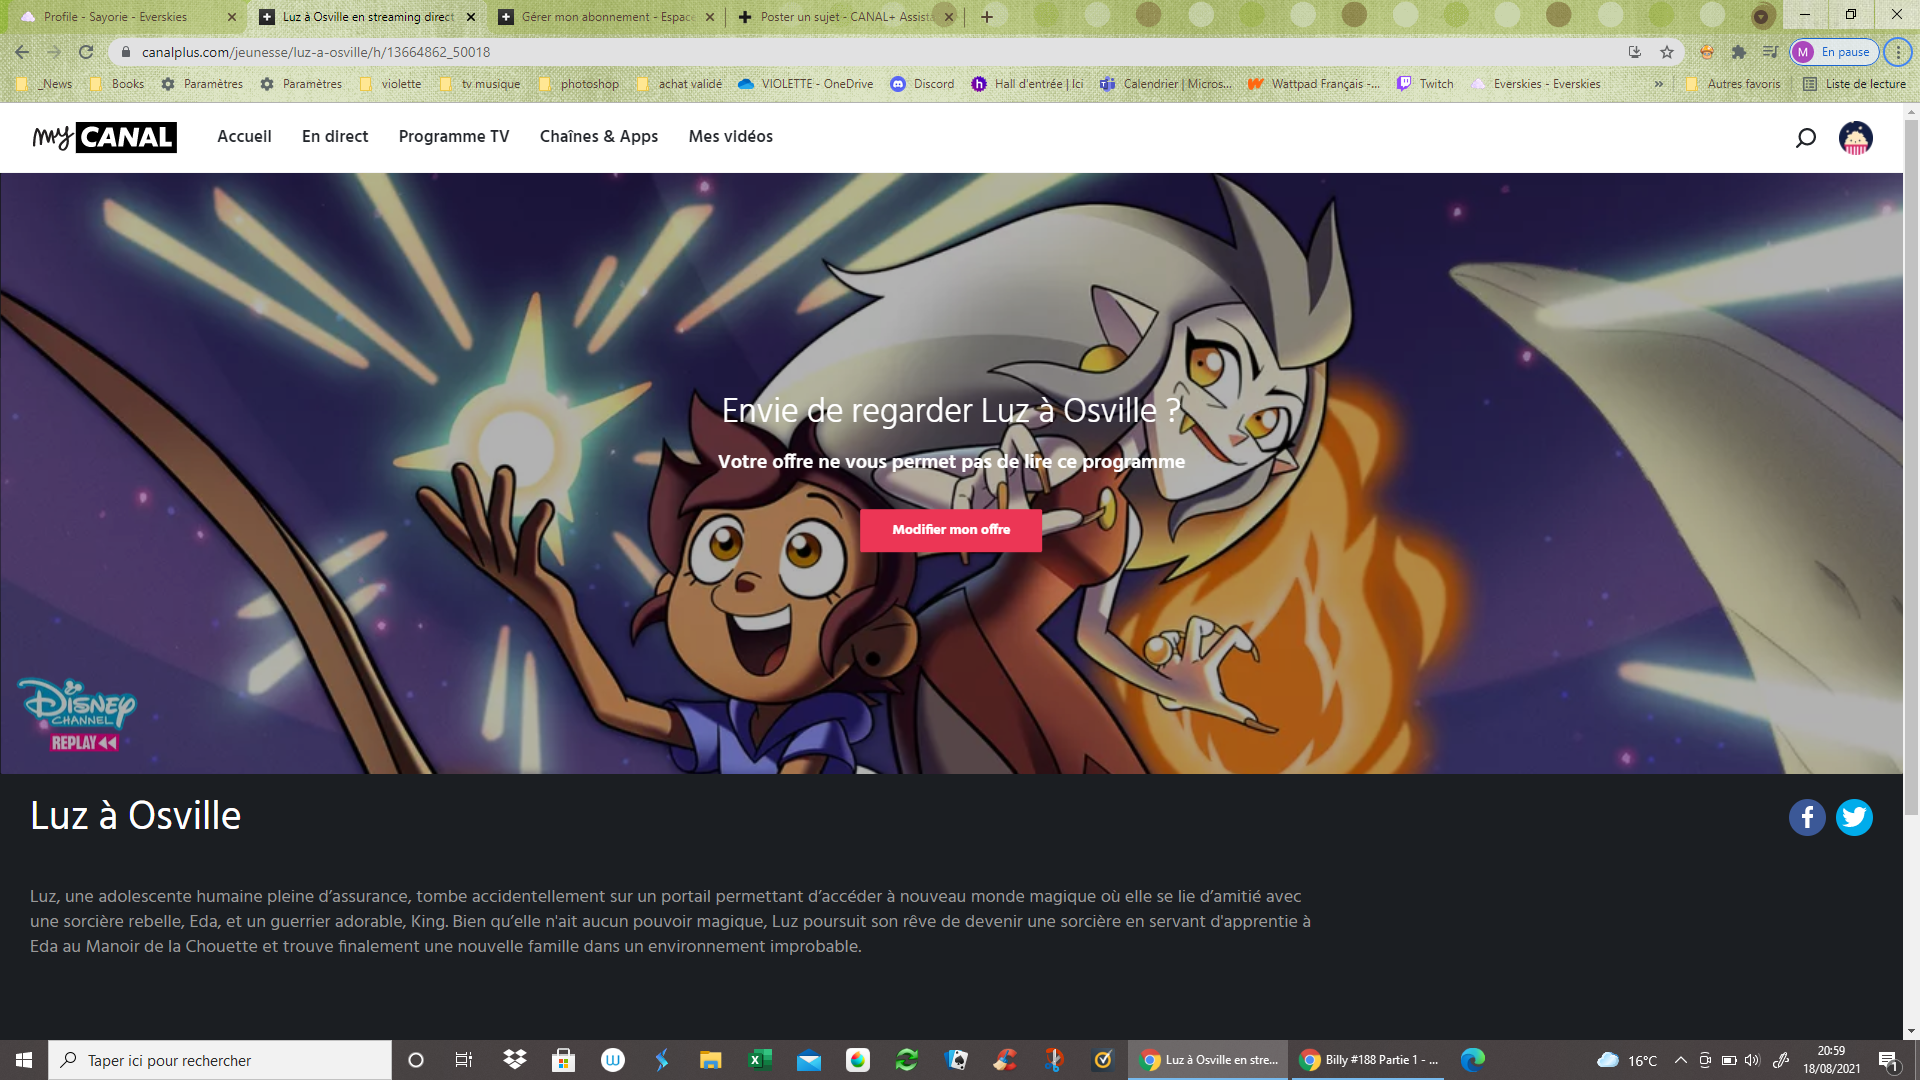Open Chrome extensions puzzle icon
The image size is (1920, 1080).
coord(1738,52)
